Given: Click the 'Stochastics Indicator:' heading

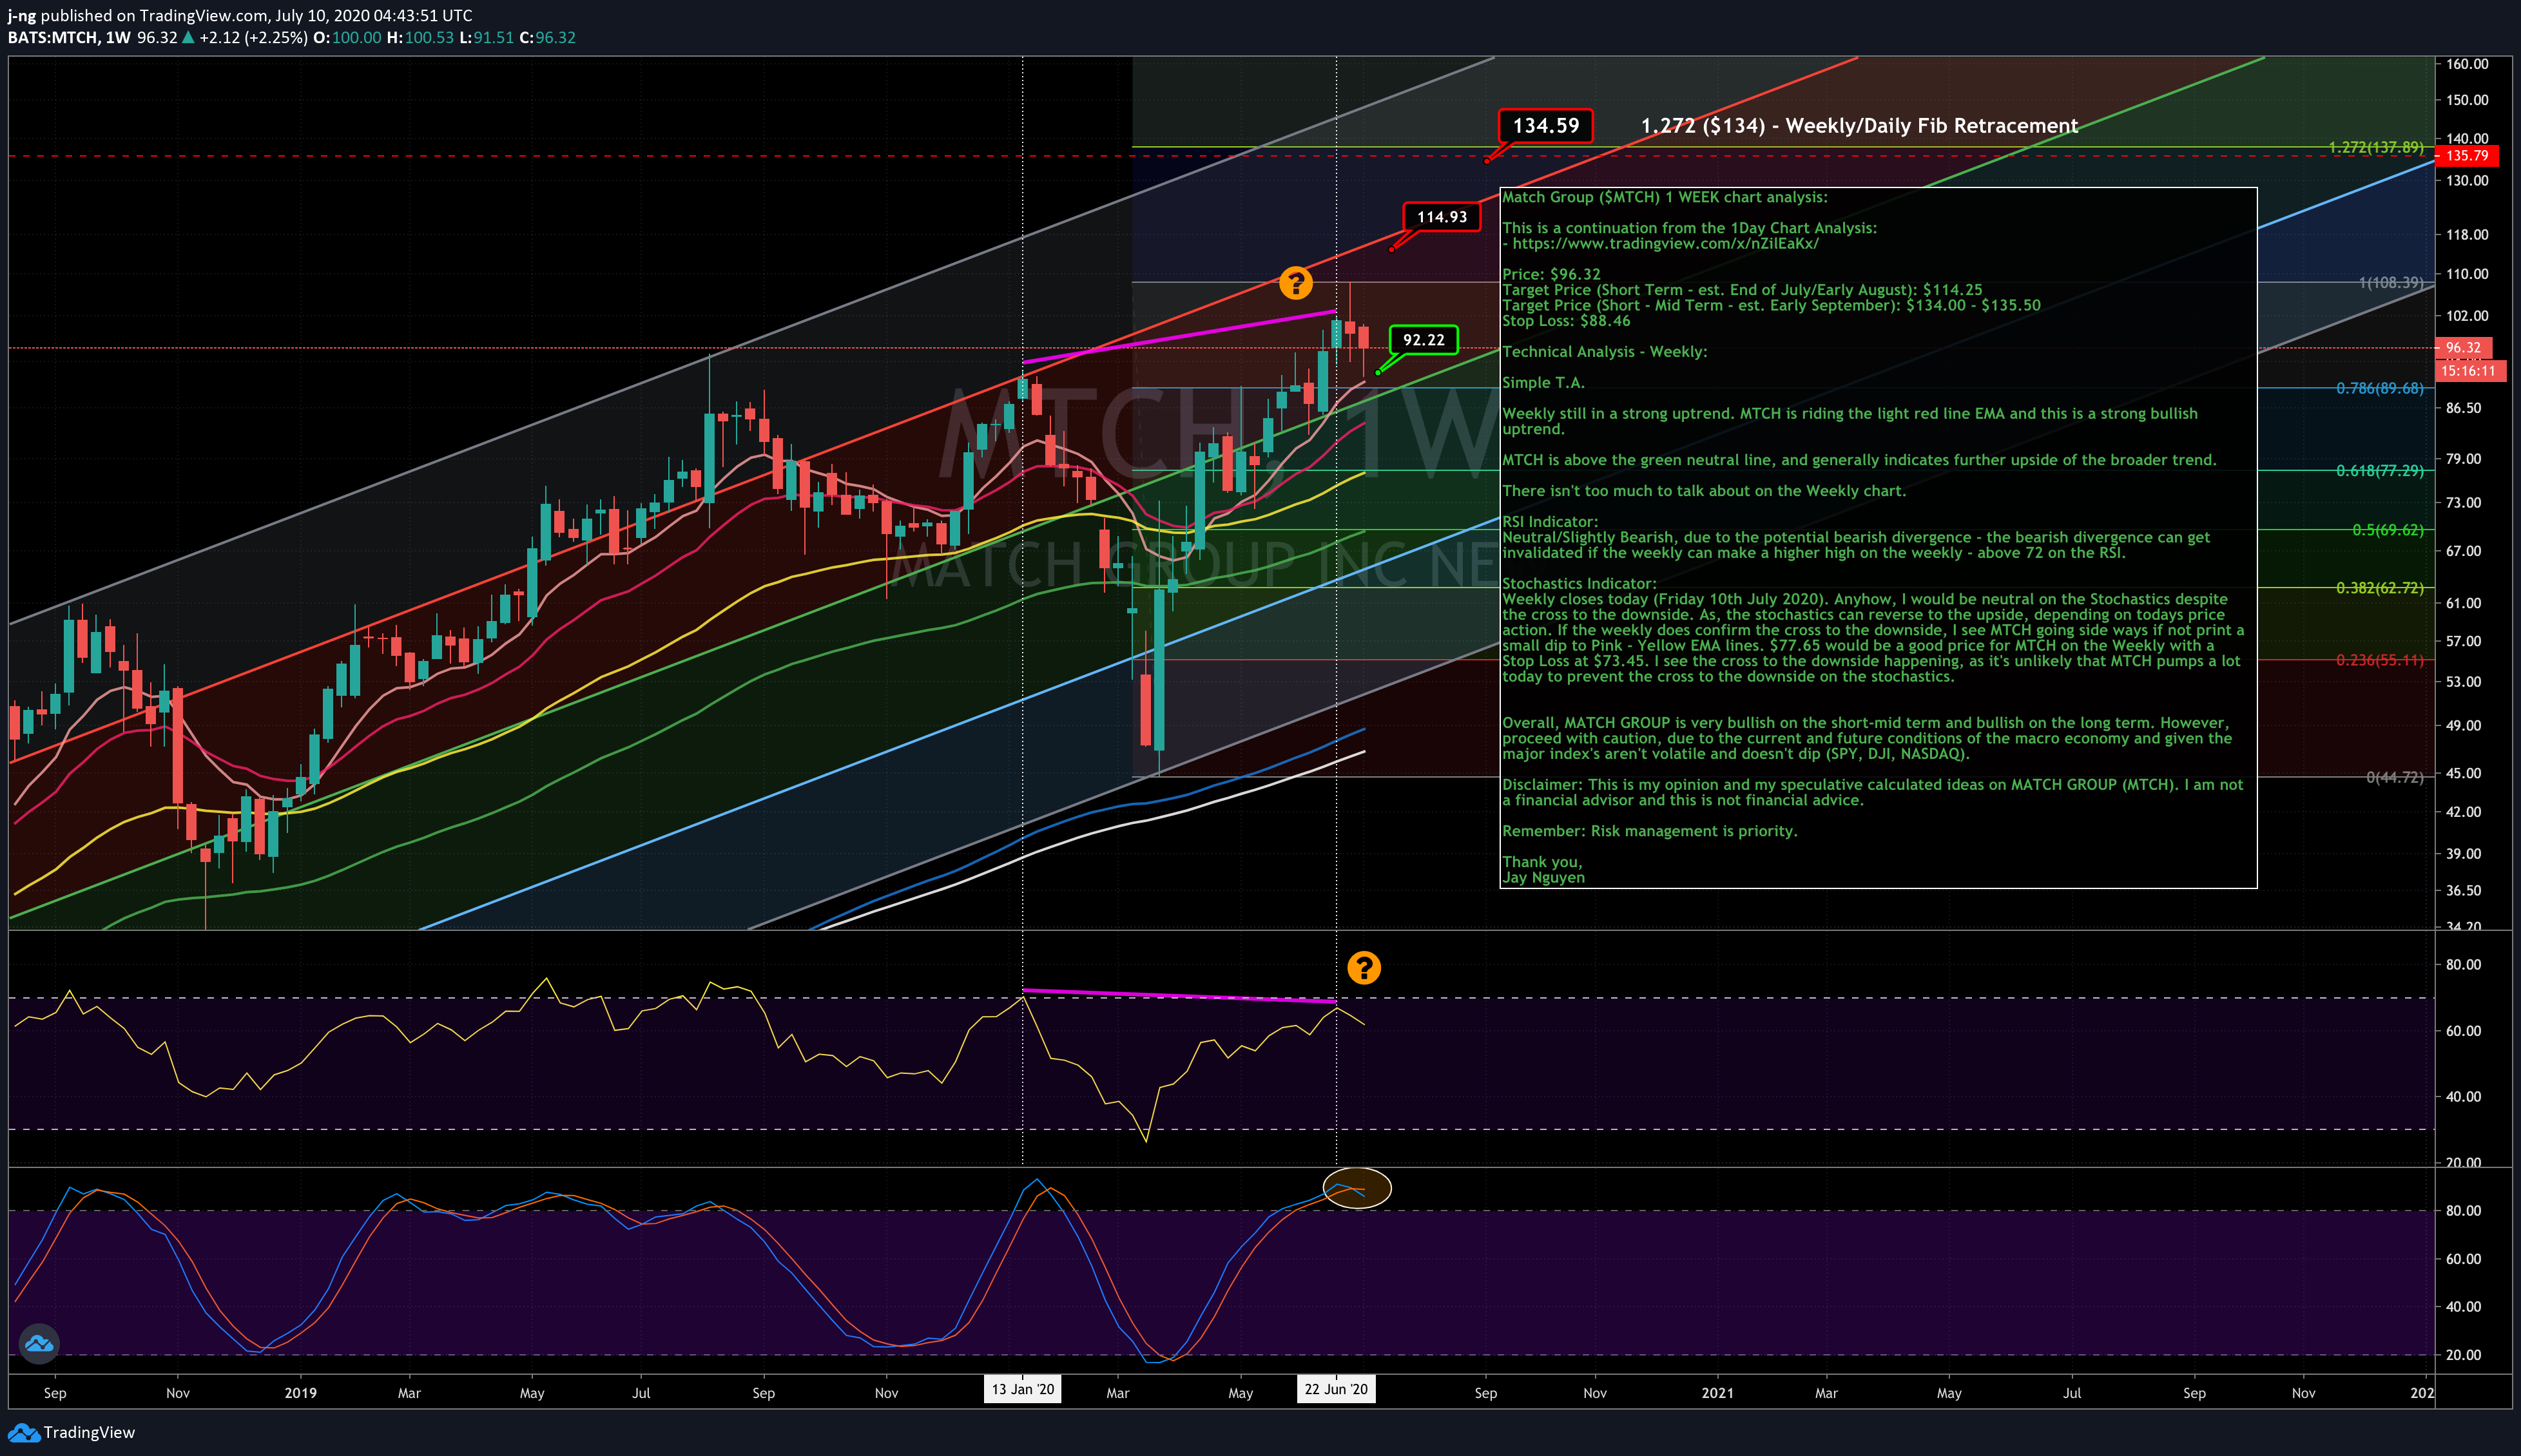Looking at the screenshot, I should tap(1579, 584).
